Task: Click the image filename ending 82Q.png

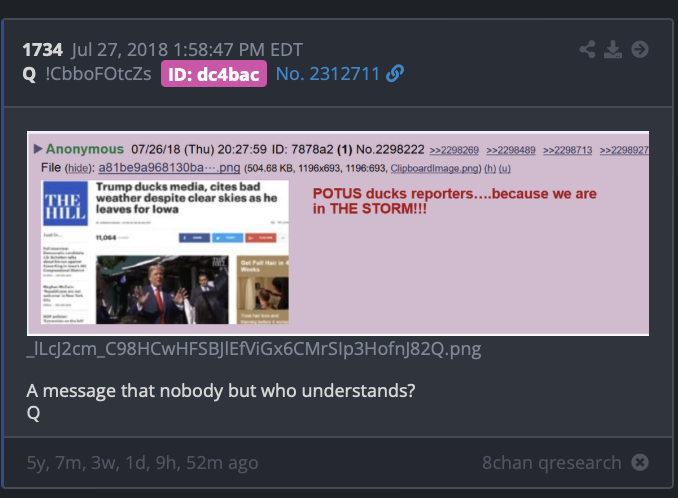Action: pyautogui.click(x=254, y=349)
